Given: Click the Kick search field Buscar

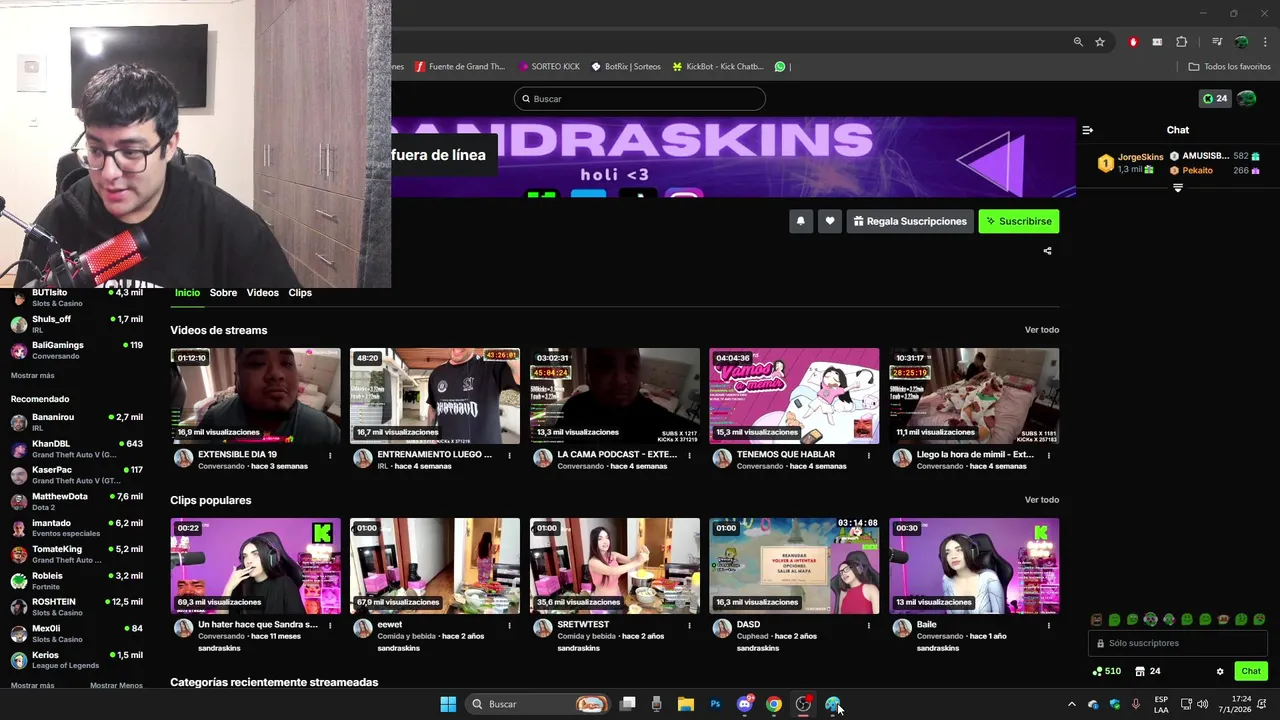Looking at the screenshot, I should (x=640, y=99).
